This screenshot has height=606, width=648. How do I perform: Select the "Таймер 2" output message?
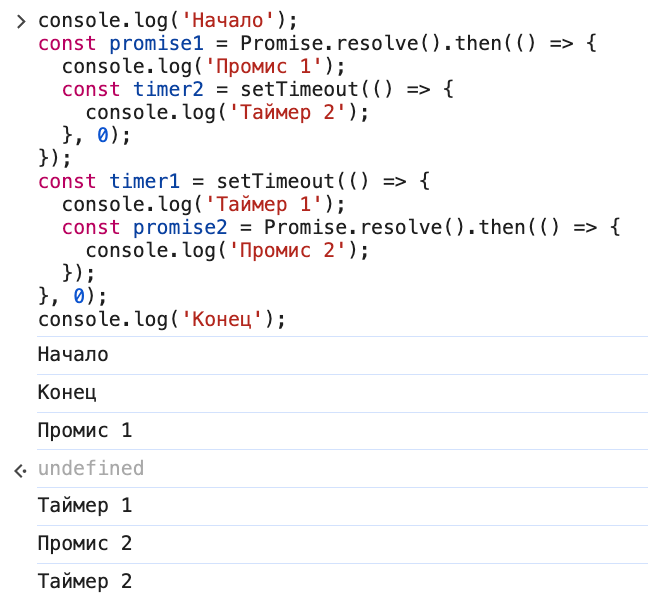coord(85,581)
